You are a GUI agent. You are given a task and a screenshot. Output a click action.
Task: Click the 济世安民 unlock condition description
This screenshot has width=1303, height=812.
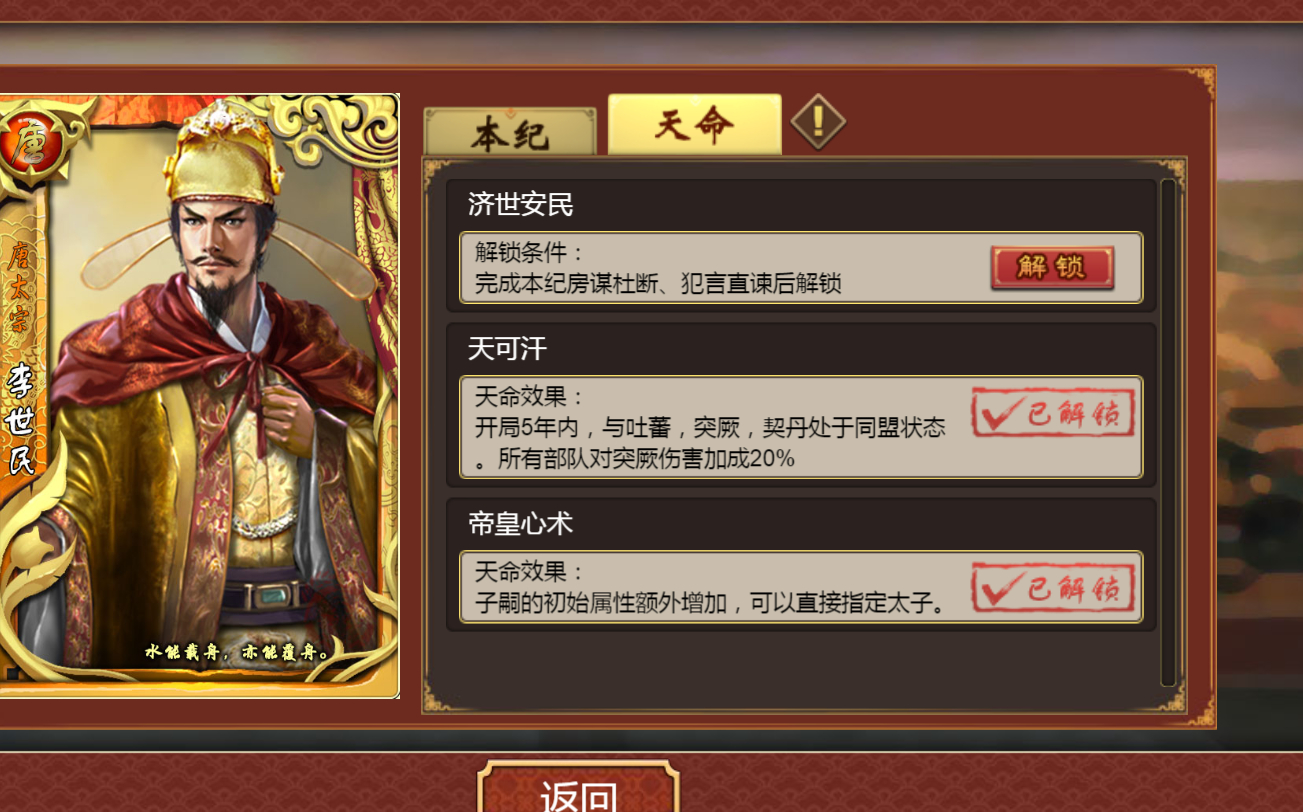click(x=658, y=268)
